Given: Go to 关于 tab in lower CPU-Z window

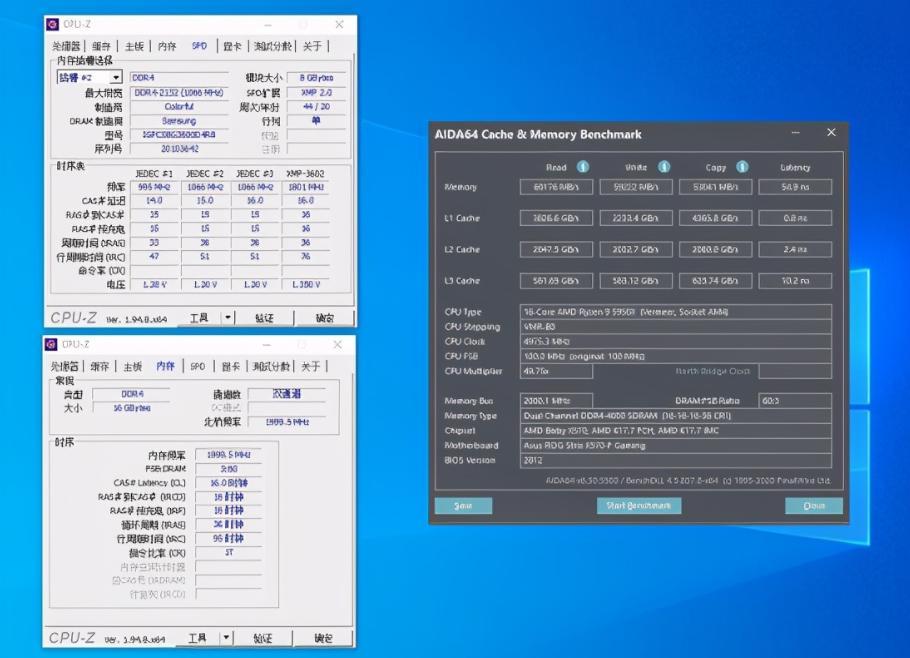Looking at the screenshot, I should pyautogui.click(x=311, y=367).
